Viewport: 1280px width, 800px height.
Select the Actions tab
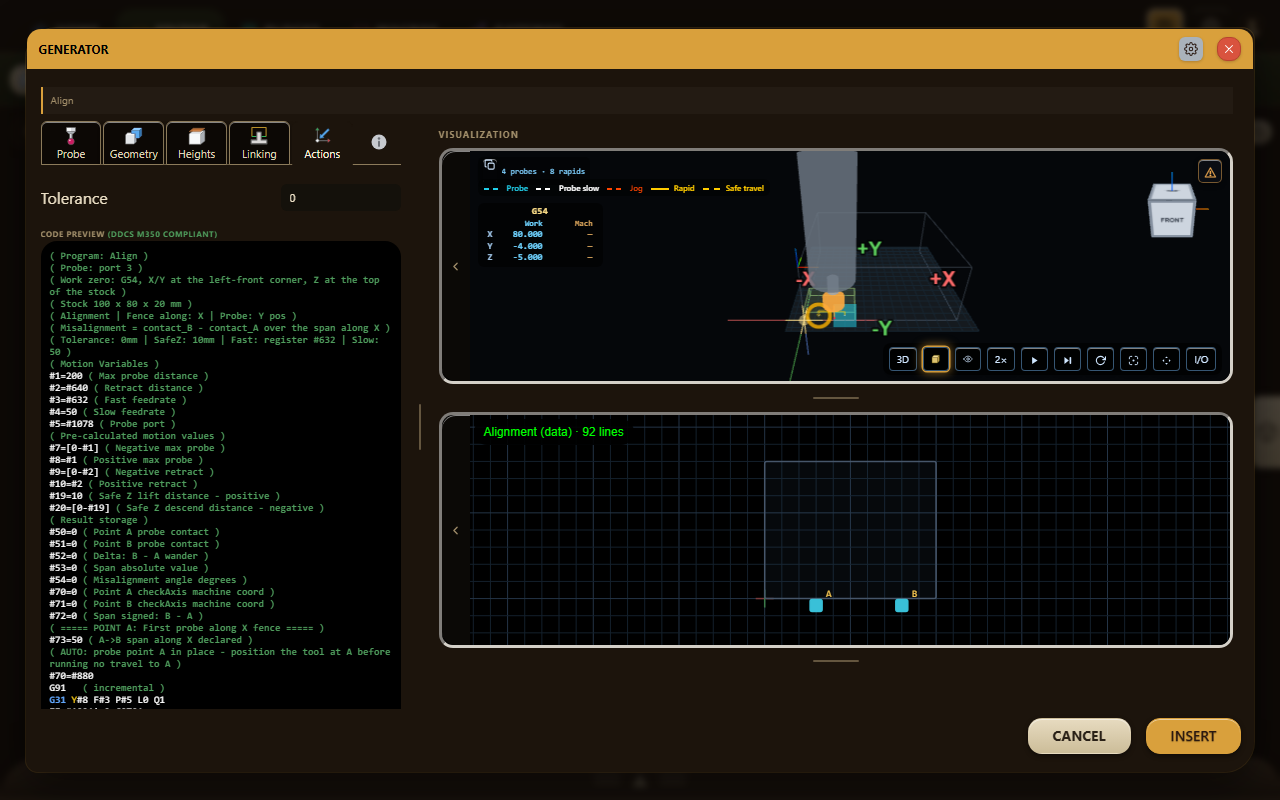point(322,143)
